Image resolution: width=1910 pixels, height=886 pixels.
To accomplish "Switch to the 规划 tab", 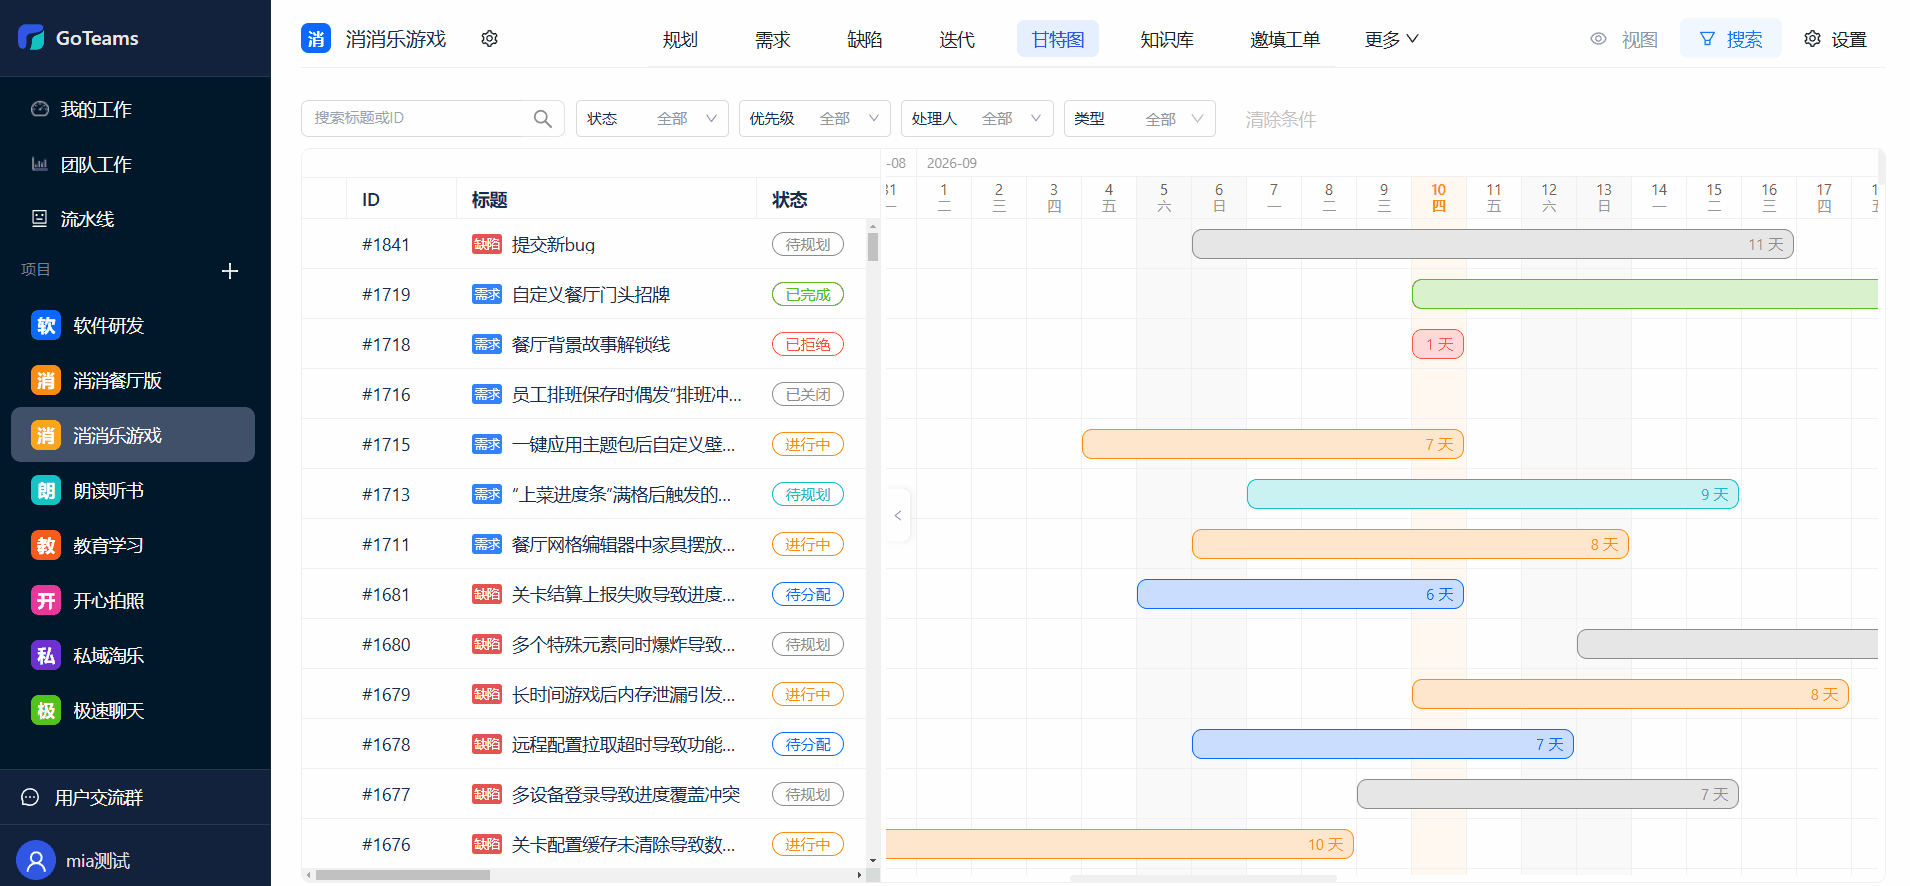I will [x=680, y=39].
